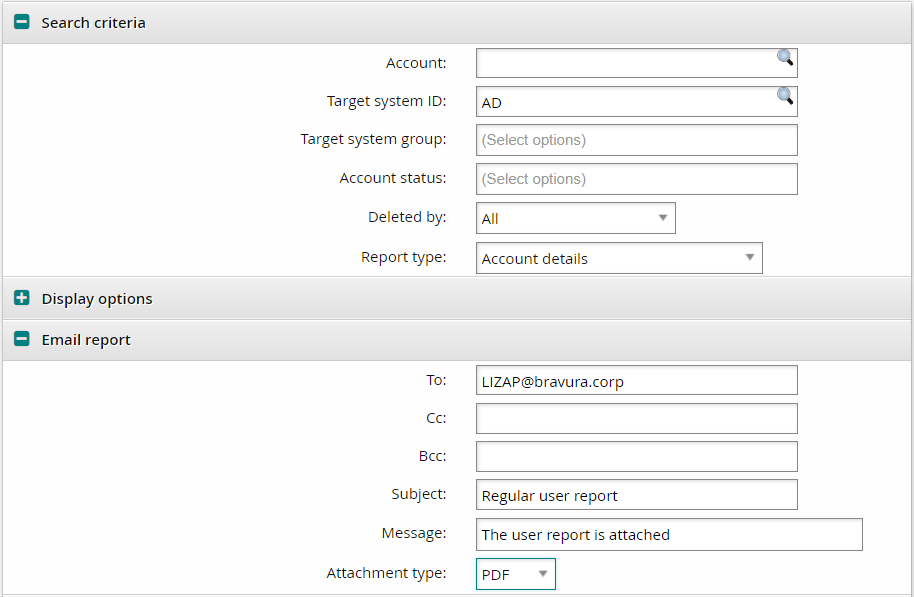Click the Message text field
The image size is (914, 597).
(x=668, y=534)
